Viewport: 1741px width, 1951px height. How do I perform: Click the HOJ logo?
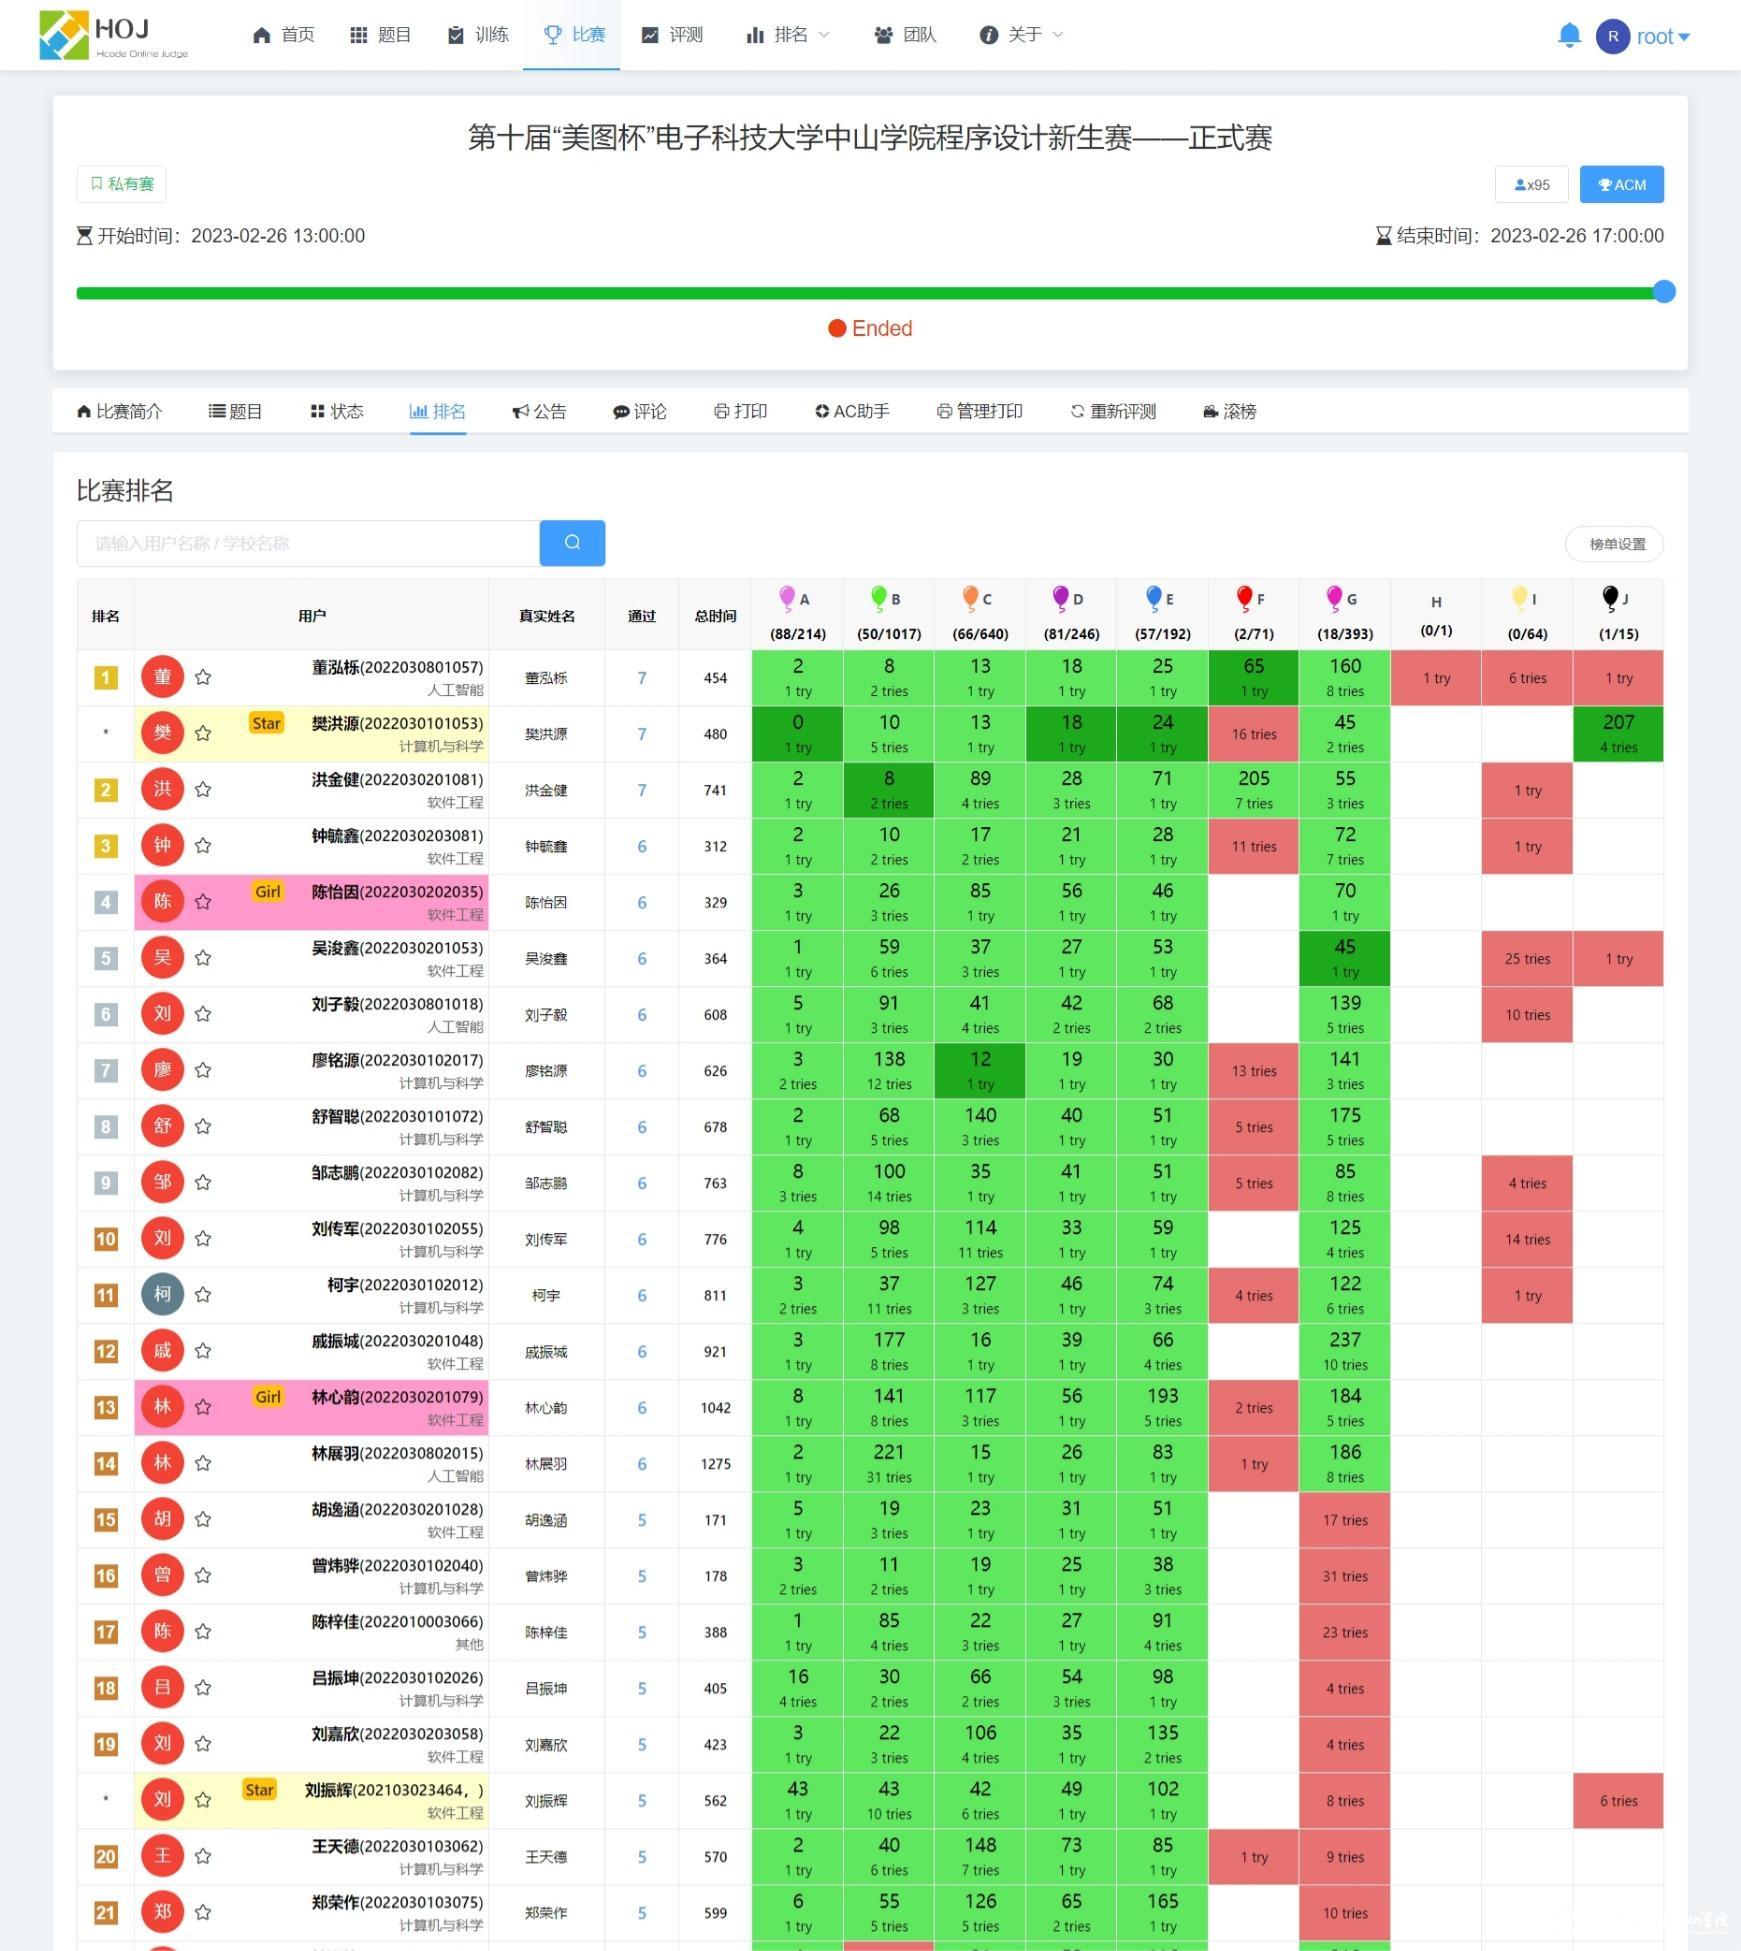tap(113, 36)
